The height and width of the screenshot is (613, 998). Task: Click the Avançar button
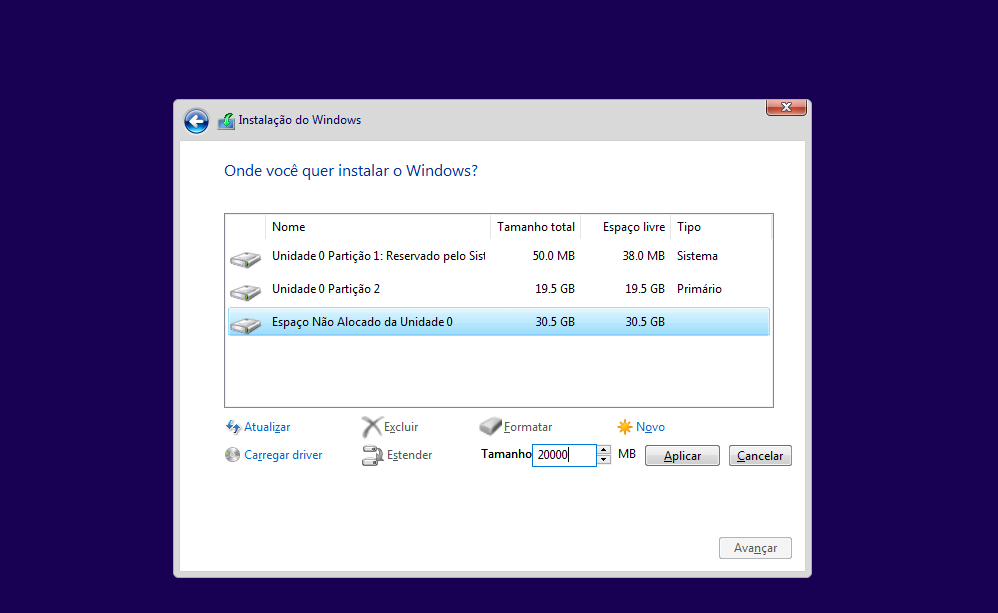(756, 548)
